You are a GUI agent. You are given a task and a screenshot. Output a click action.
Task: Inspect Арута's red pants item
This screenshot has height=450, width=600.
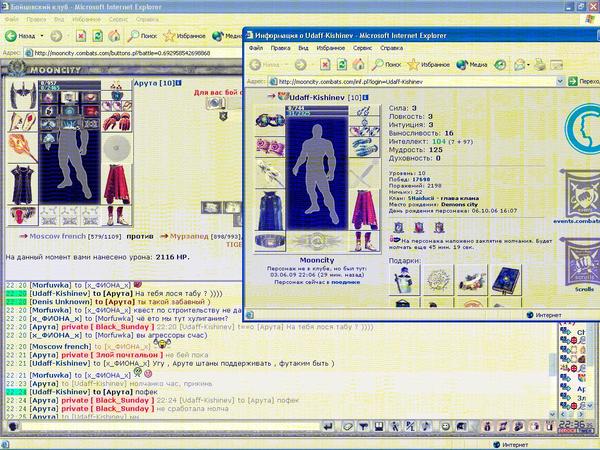[117, 184]
